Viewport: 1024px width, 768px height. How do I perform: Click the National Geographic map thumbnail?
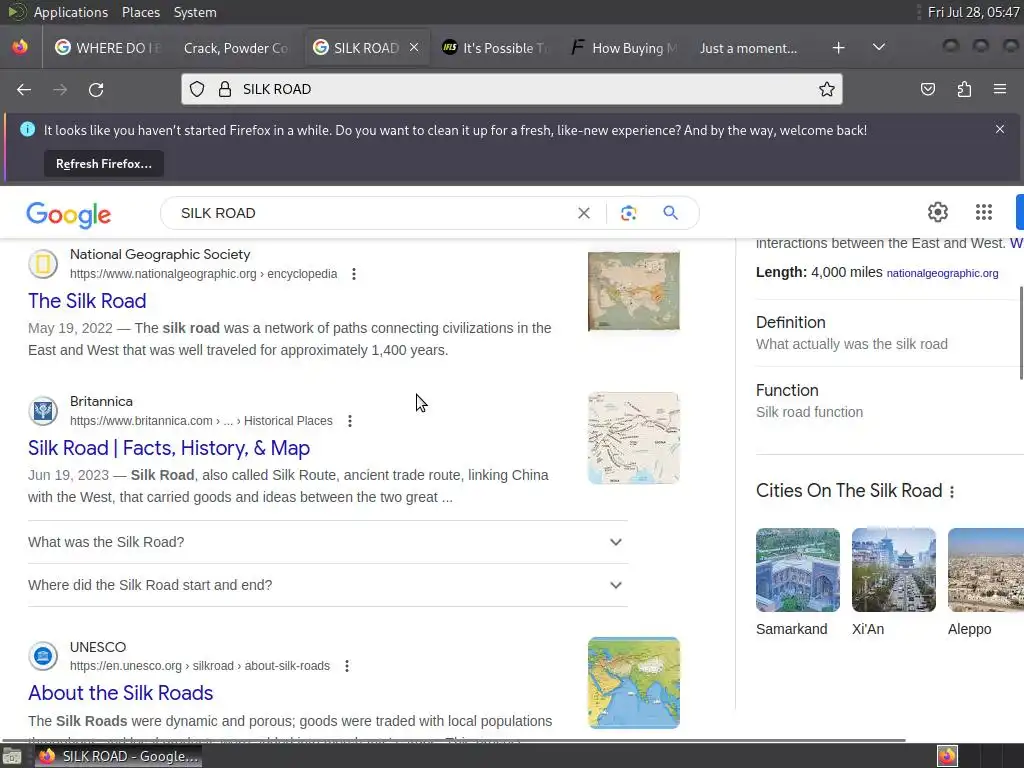coord(633,291)
